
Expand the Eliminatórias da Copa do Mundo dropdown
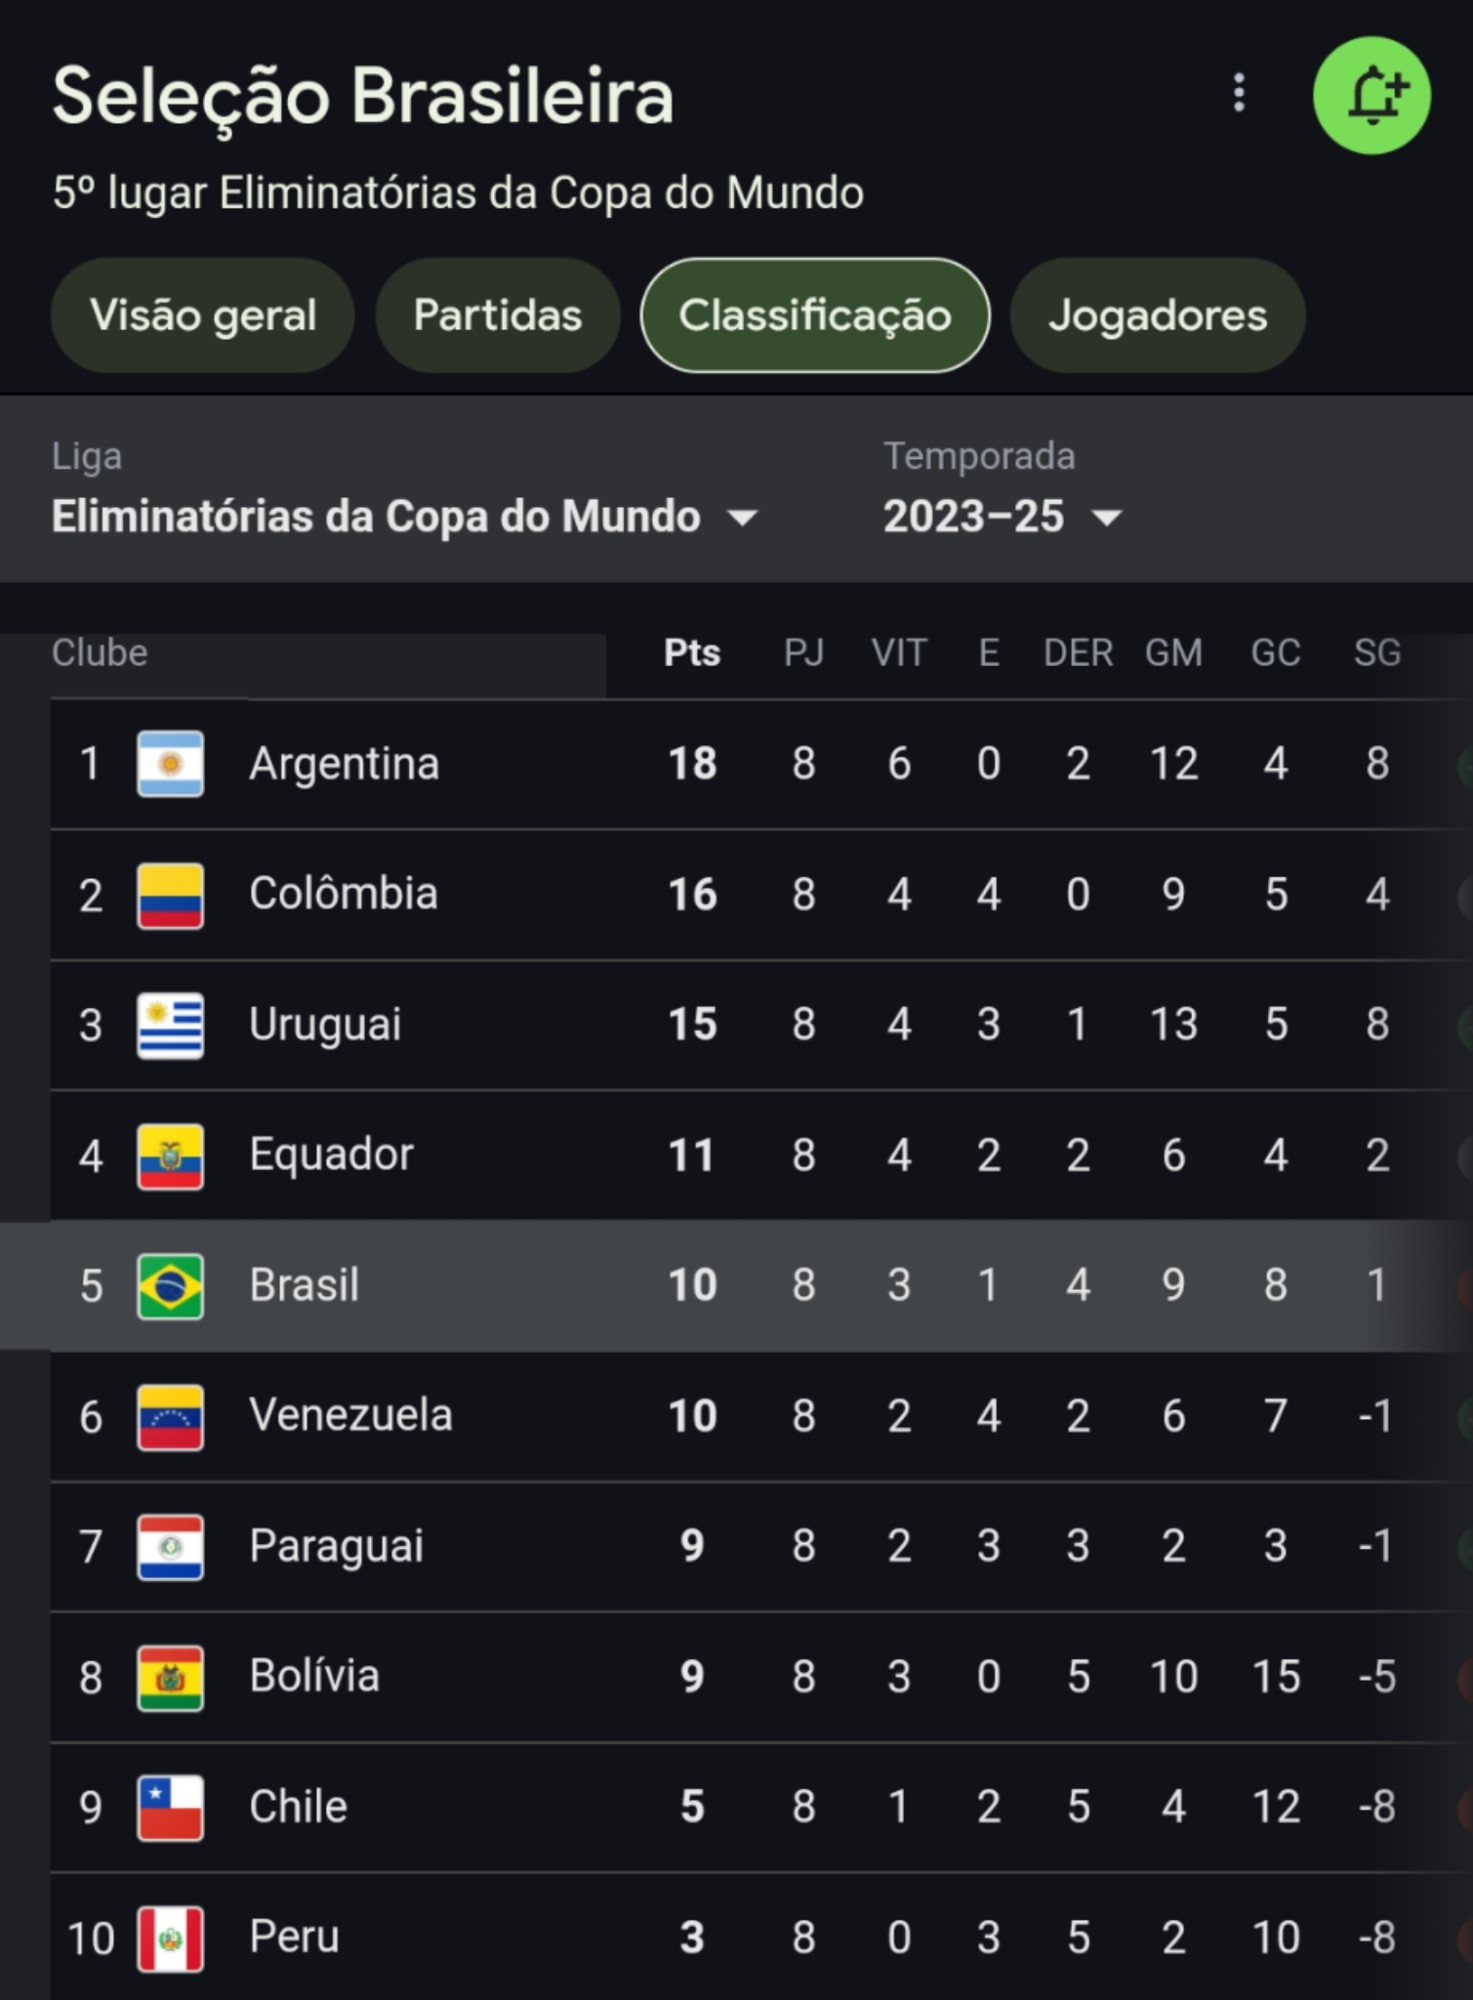[x=405, y=517]
